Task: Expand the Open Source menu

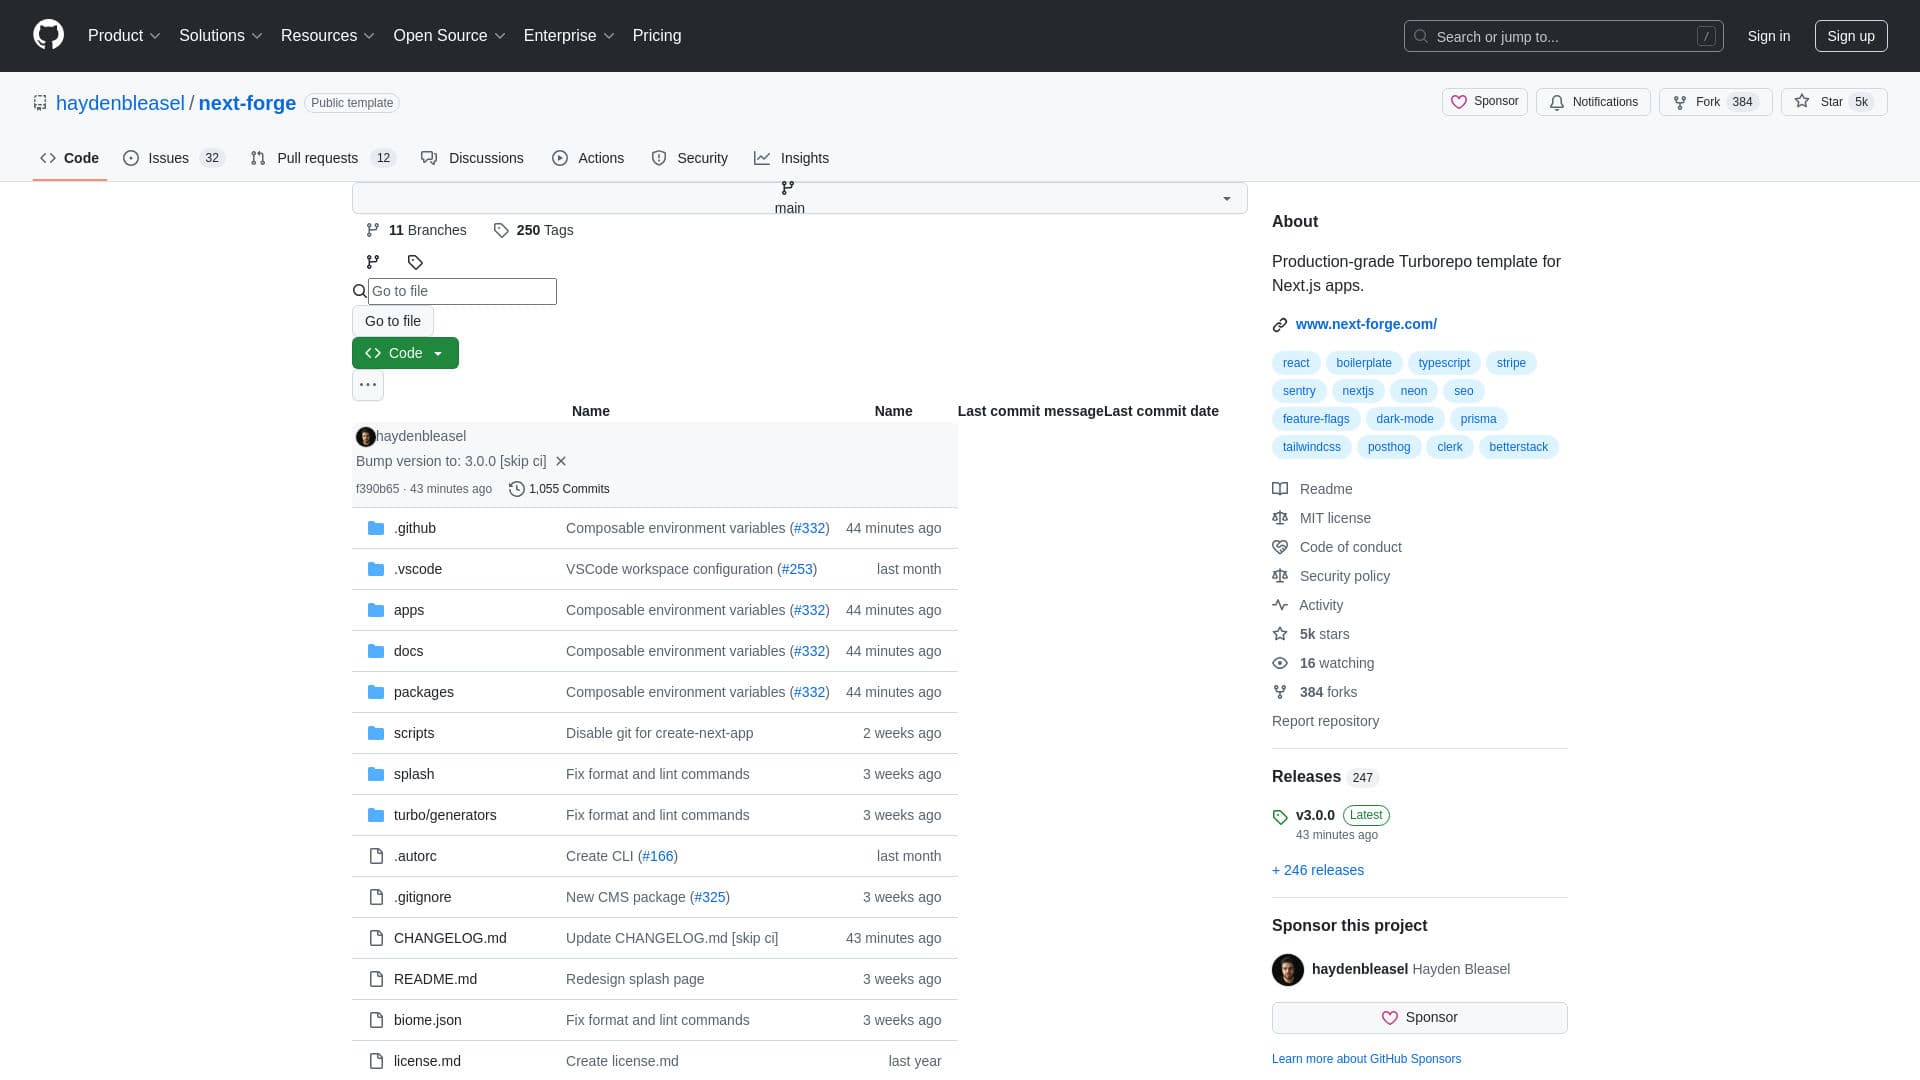Action: tap(450, 36)
